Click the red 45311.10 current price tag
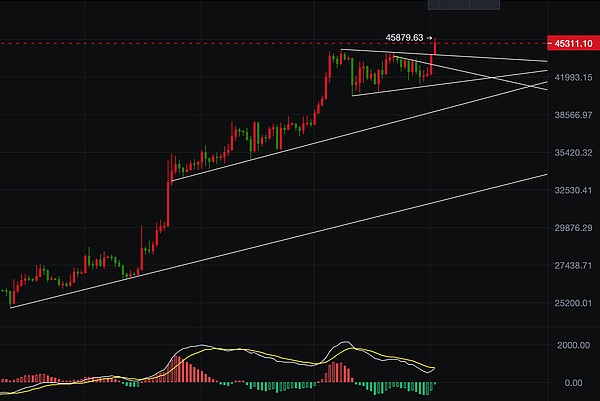The height and width of the screenshot is (401, 600). (571, 44)
